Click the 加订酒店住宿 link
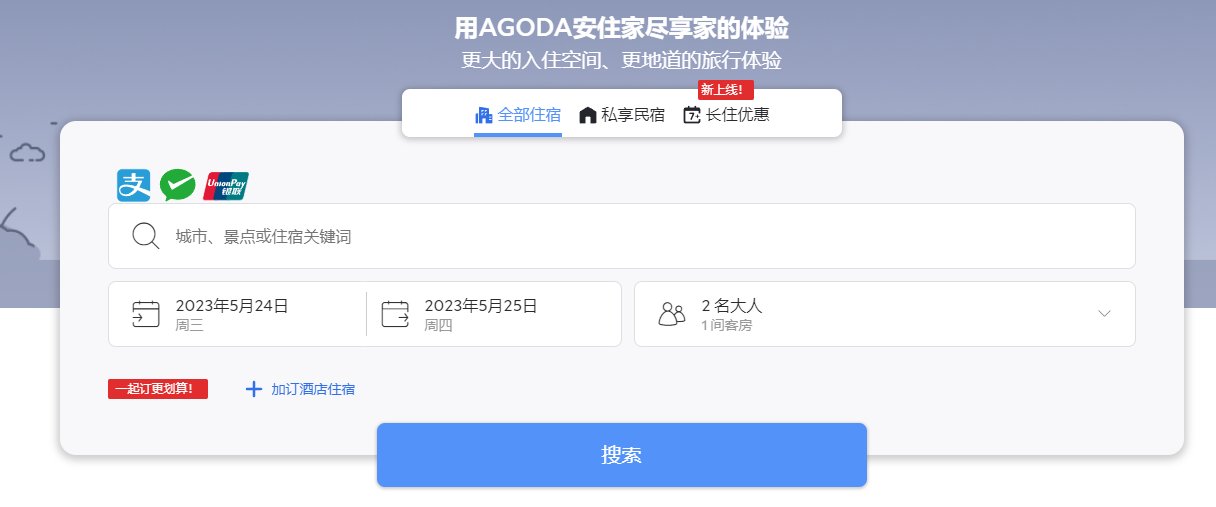This screenshot has width=1216, height=507. [x=313, y=389]
